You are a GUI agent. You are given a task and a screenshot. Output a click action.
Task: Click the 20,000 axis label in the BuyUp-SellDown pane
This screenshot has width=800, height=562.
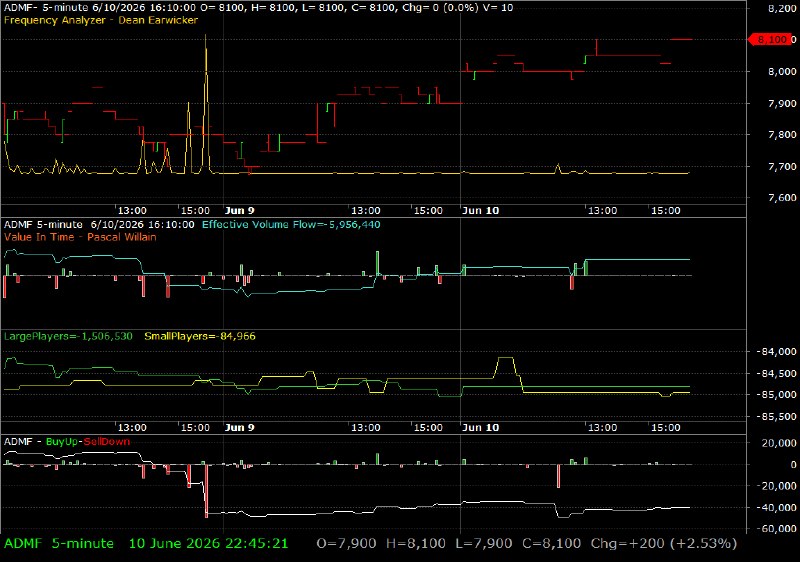tap(779, 443)
